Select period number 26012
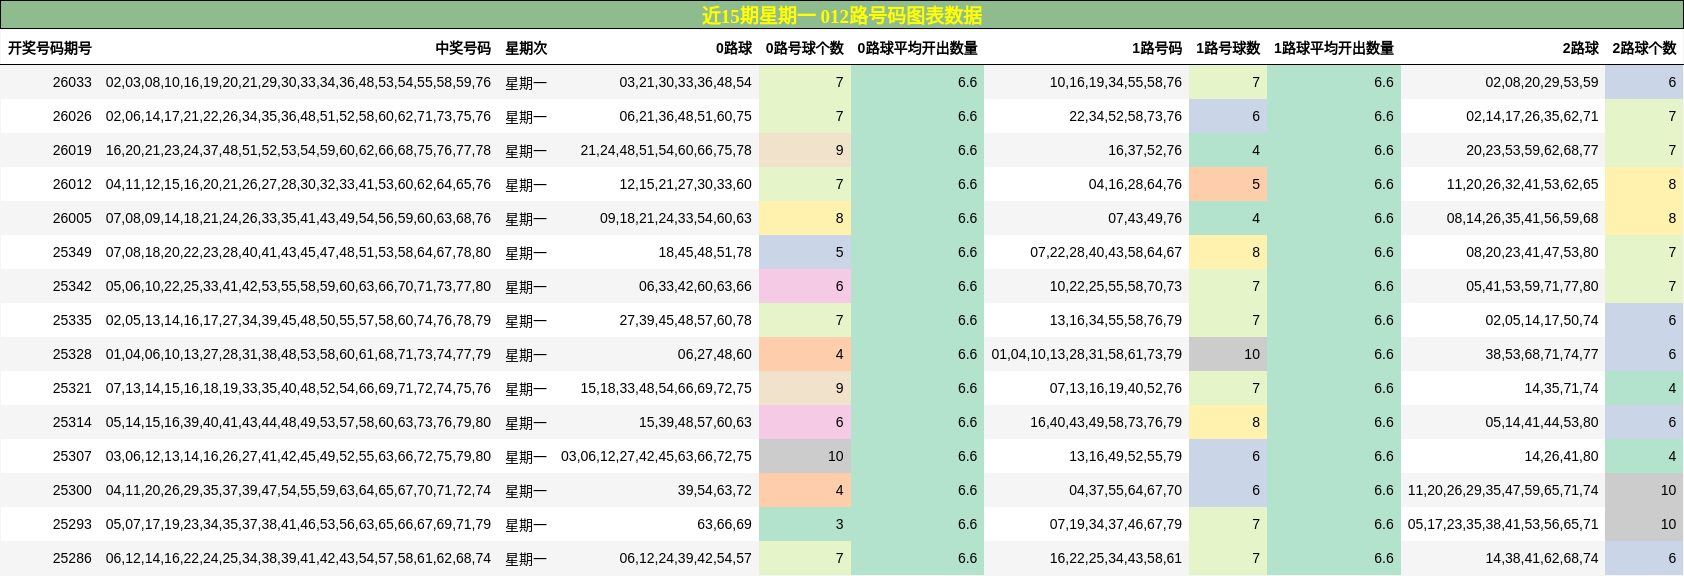The image size is (1684, 576). tap(72, 184)
